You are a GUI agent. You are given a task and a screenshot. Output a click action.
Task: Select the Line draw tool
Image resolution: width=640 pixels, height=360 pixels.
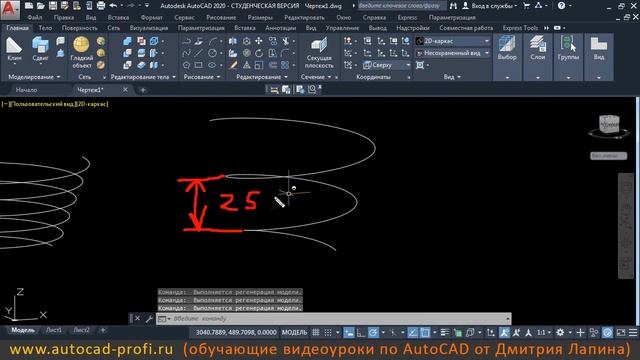tap(199, 53)
